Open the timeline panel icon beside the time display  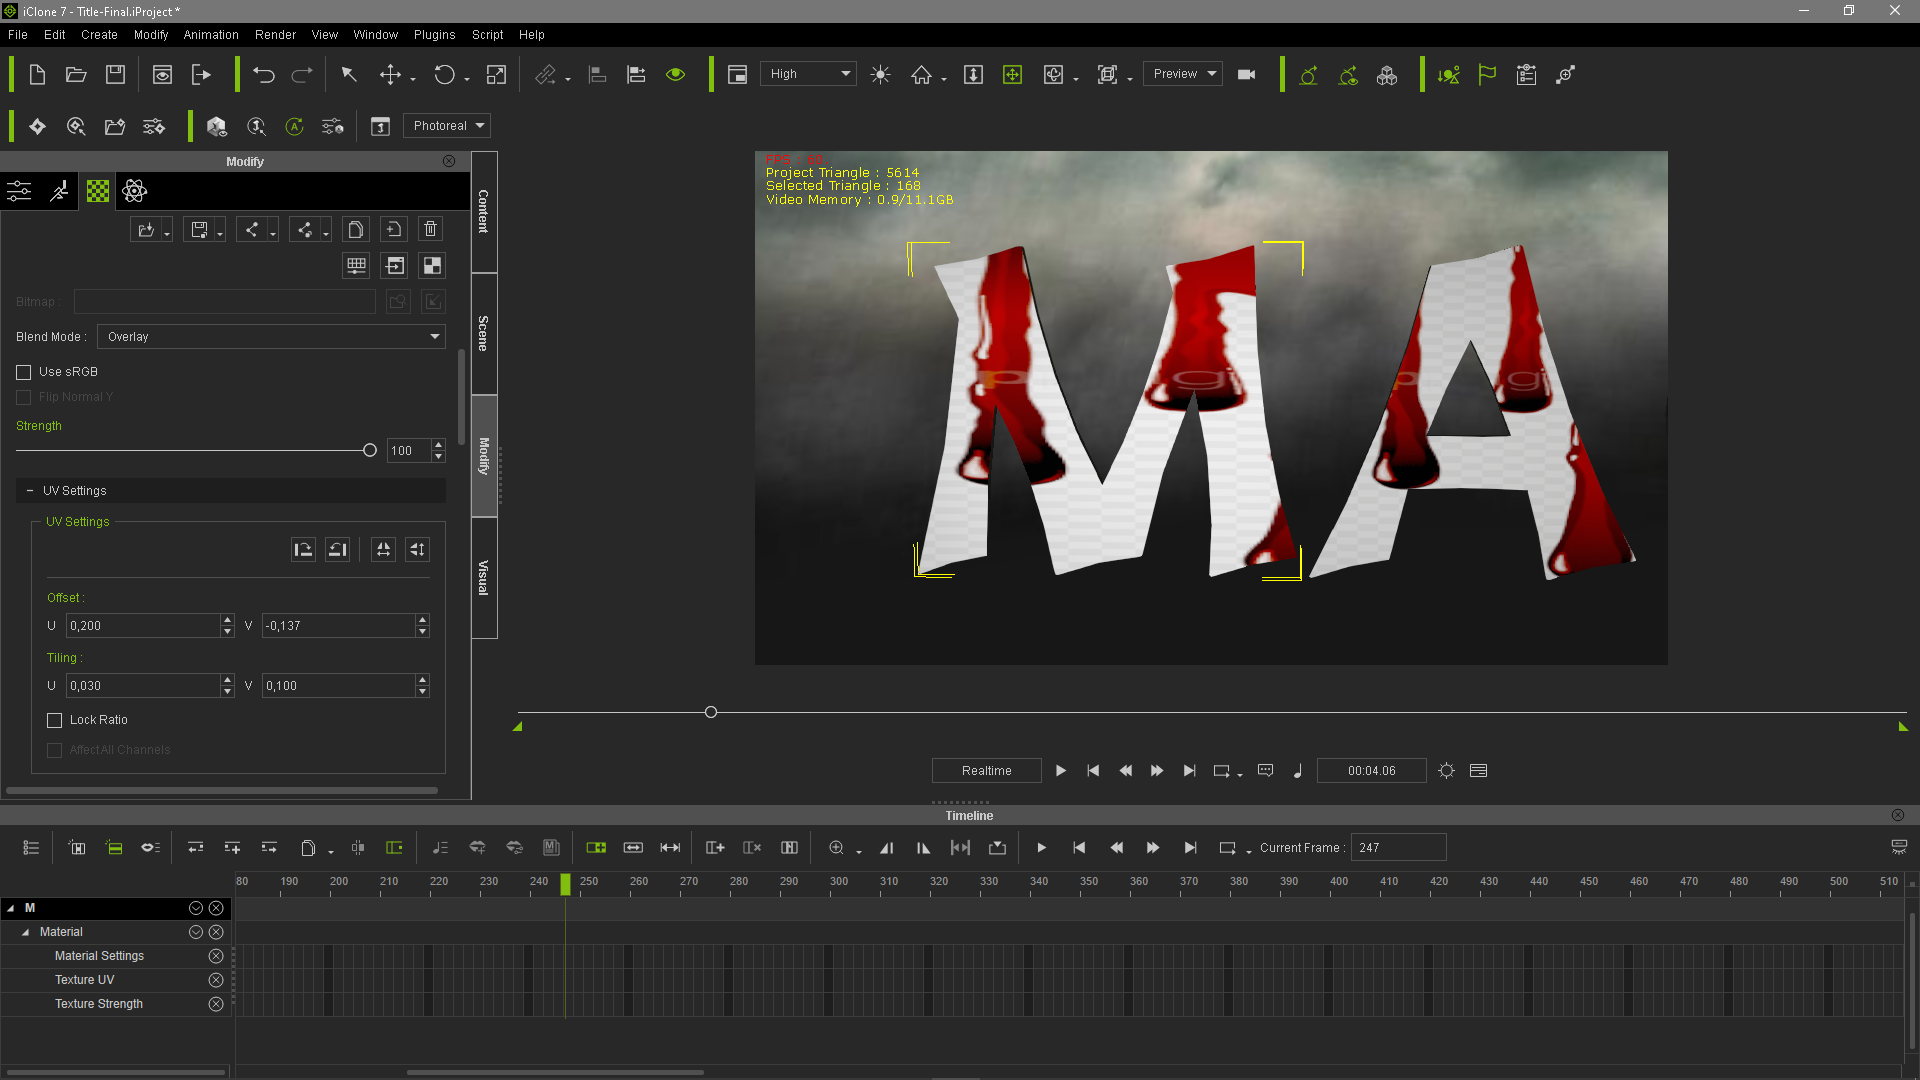coord(1479,770)
